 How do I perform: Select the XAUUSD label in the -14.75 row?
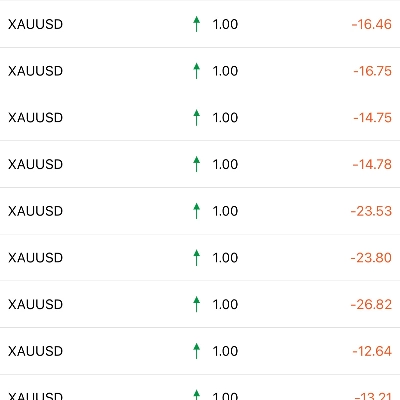coord(35,118)
